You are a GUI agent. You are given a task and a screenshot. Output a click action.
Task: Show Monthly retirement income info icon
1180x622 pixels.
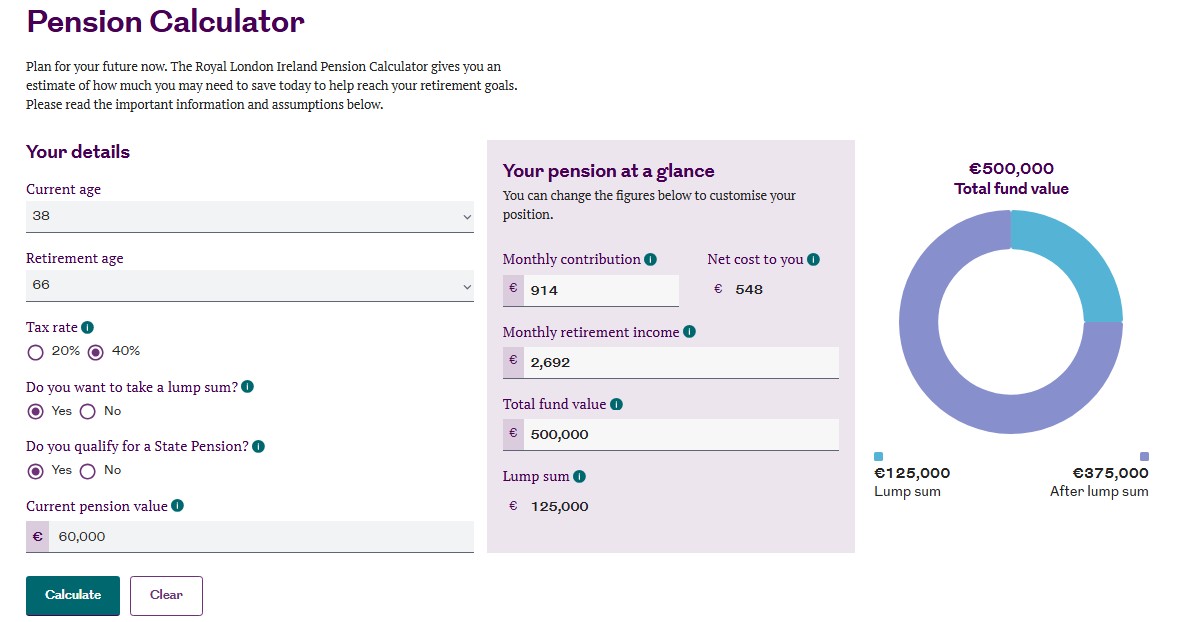point(689,332)
